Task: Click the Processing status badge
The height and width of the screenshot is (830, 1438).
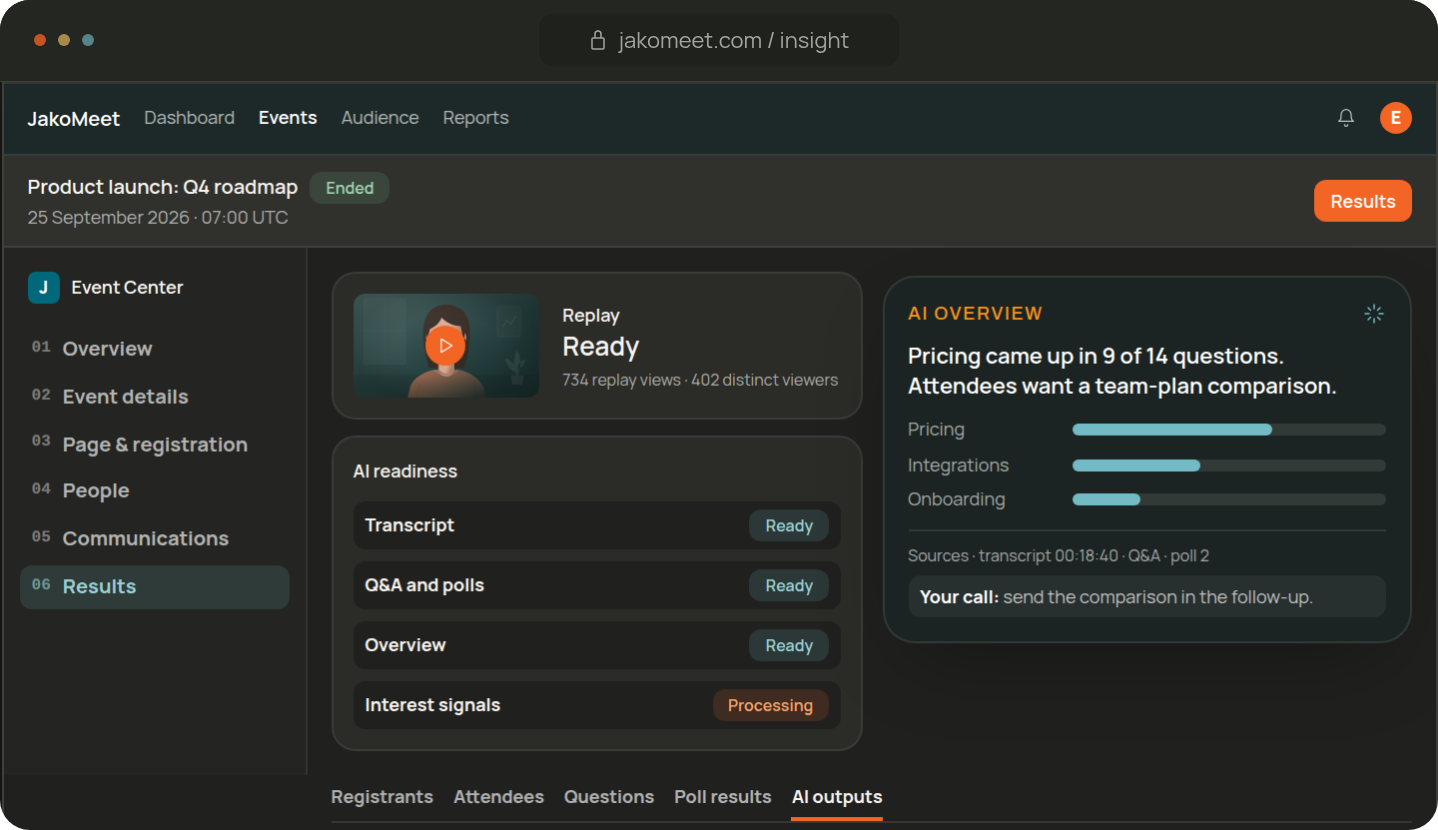Action: click(771, 706)
